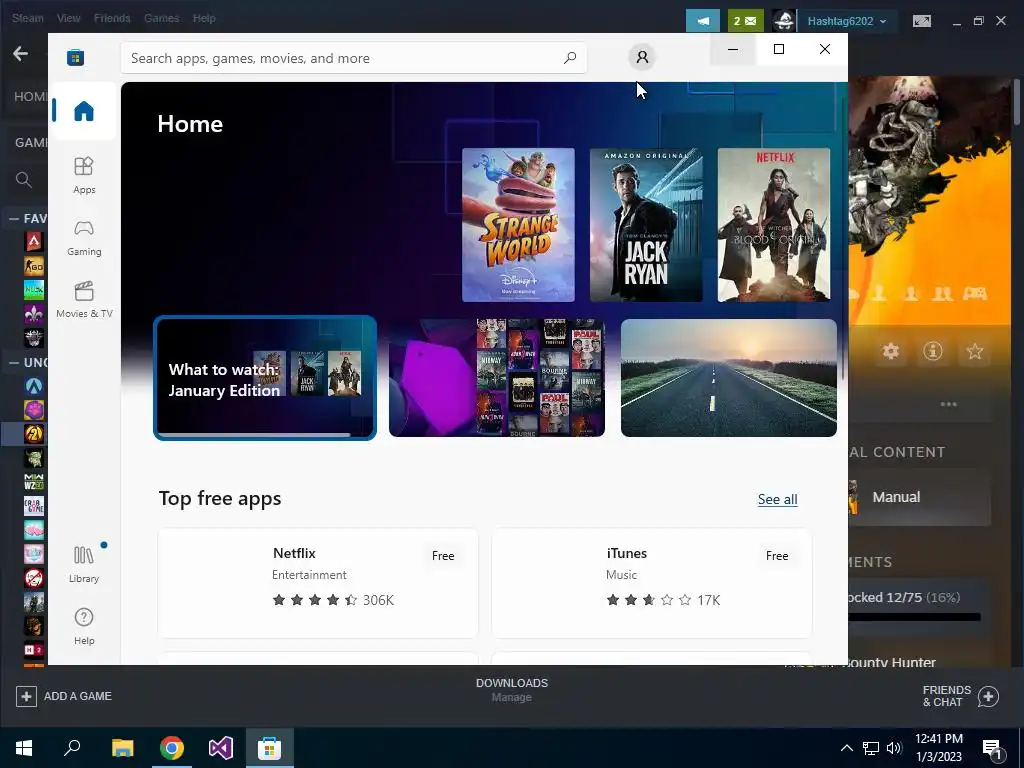The image size is (1024, 768).
Task: Open Visual Studio from taskbar
Action: click(221, 748)
